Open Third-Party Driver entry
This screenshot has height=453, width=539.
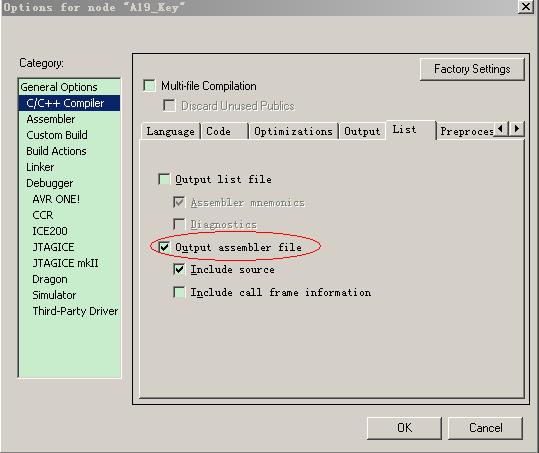(69, 311)
